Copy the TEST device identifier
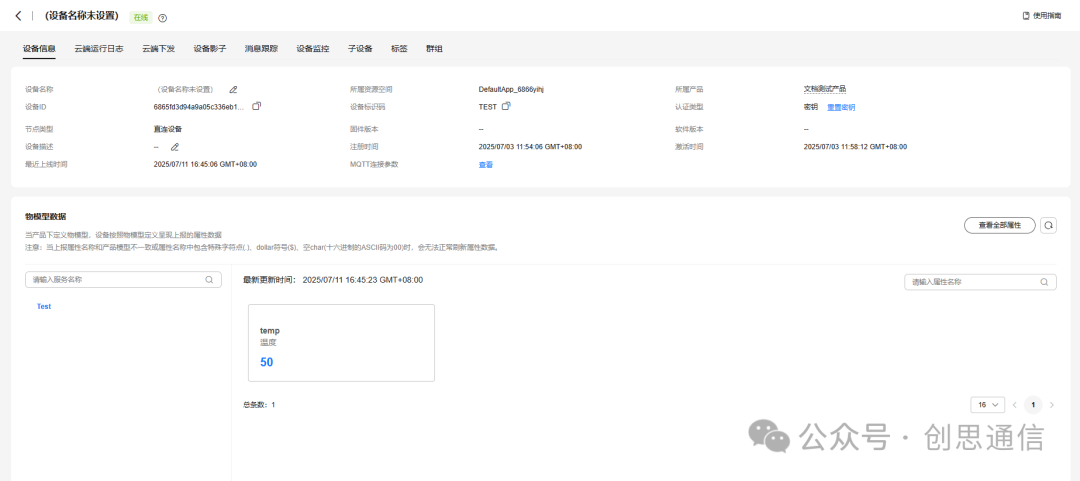Image resolution: width=1080 pixels, height=481 pixels. tap(506, 106)
